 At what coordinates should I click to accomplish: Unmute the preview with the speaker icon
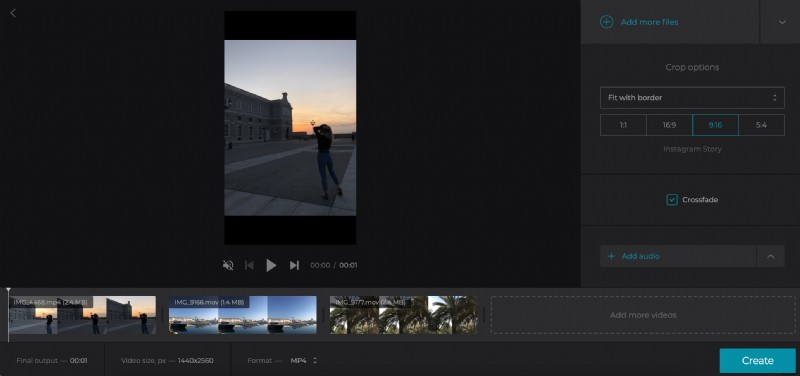pos(228,265)
